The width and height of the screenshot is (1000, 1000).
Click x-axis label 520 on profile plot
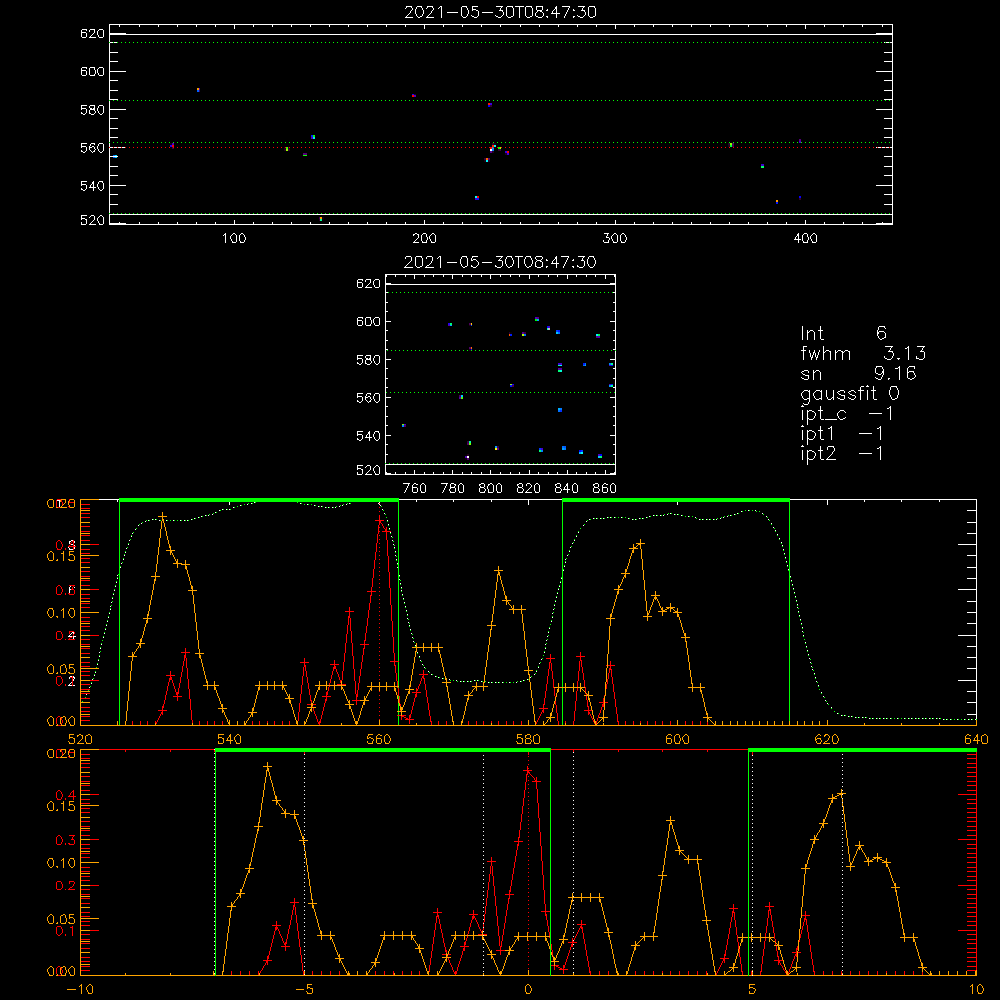80,739
